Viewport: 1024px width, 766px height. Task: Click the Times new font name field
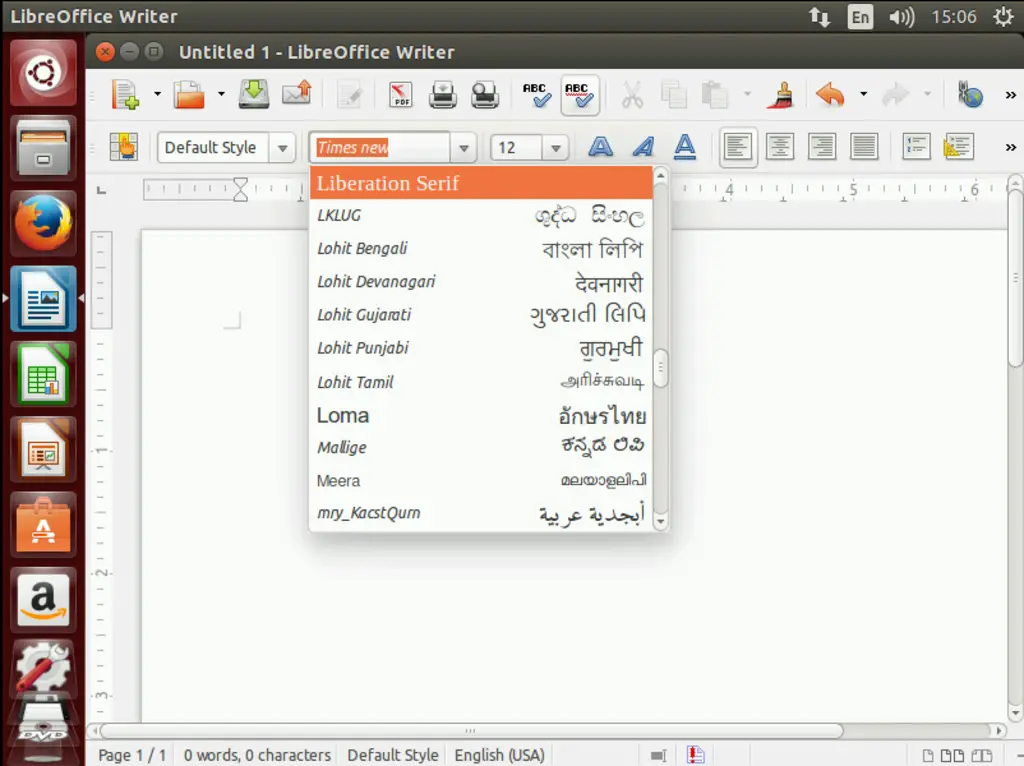pos(380,148)
